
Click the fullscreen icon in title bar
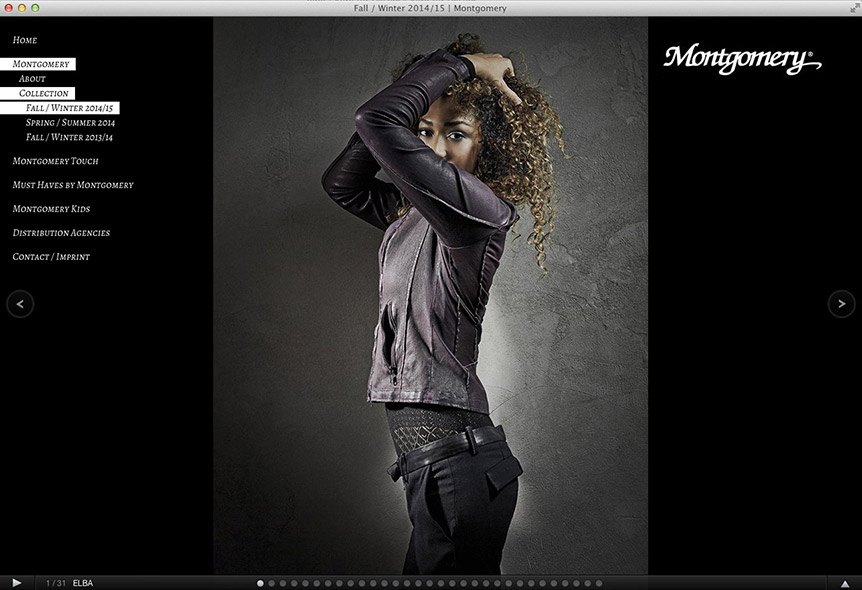[x=854, y=8]
